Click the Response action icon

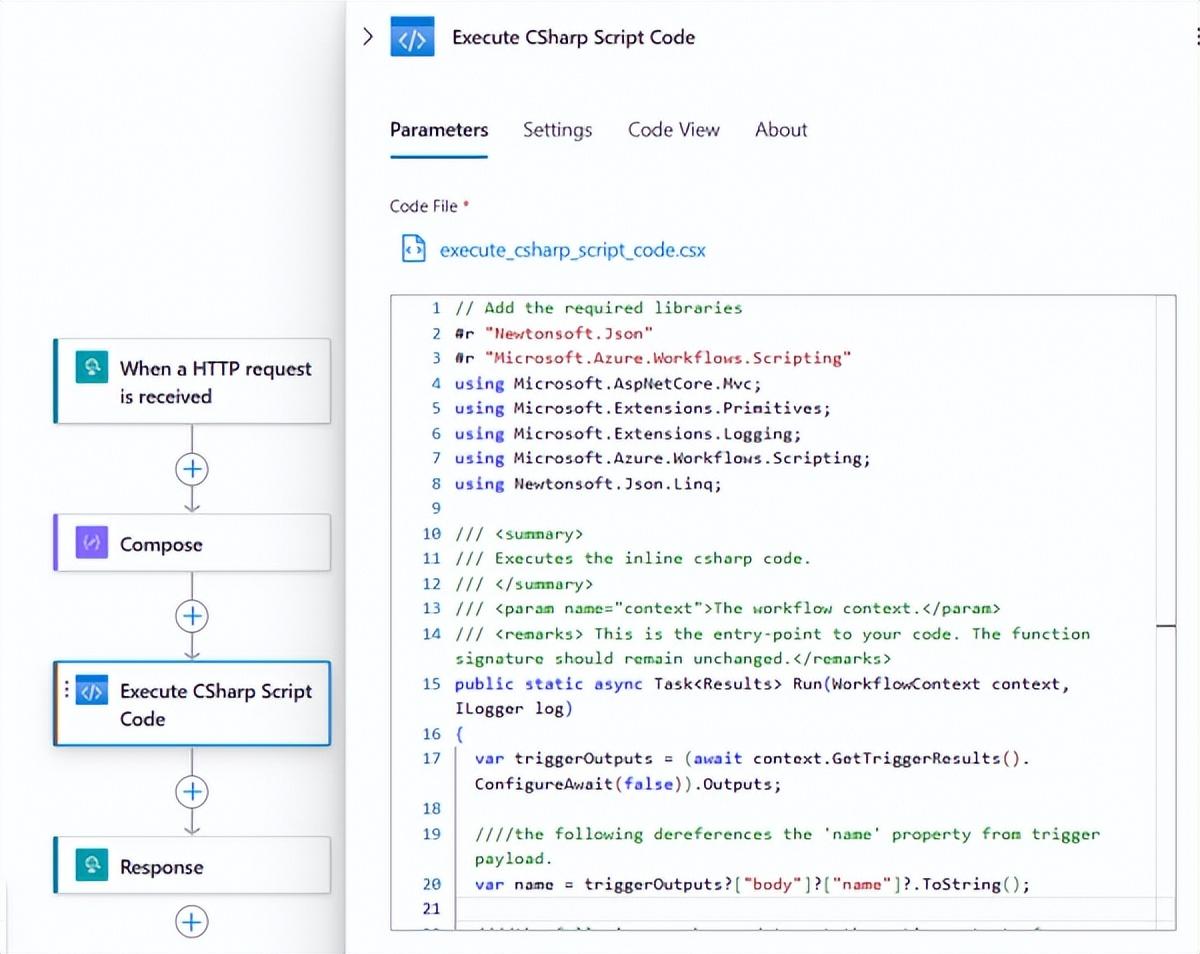[x=91, y=866]
